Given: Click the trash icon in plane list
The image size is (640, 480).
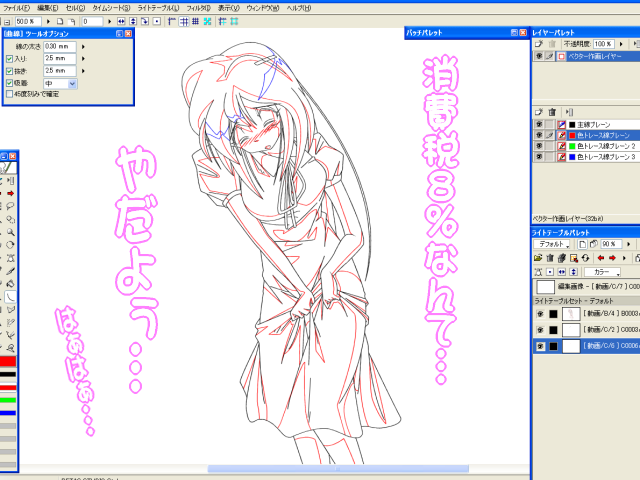Looking at the screenshot, I should 551,111.
